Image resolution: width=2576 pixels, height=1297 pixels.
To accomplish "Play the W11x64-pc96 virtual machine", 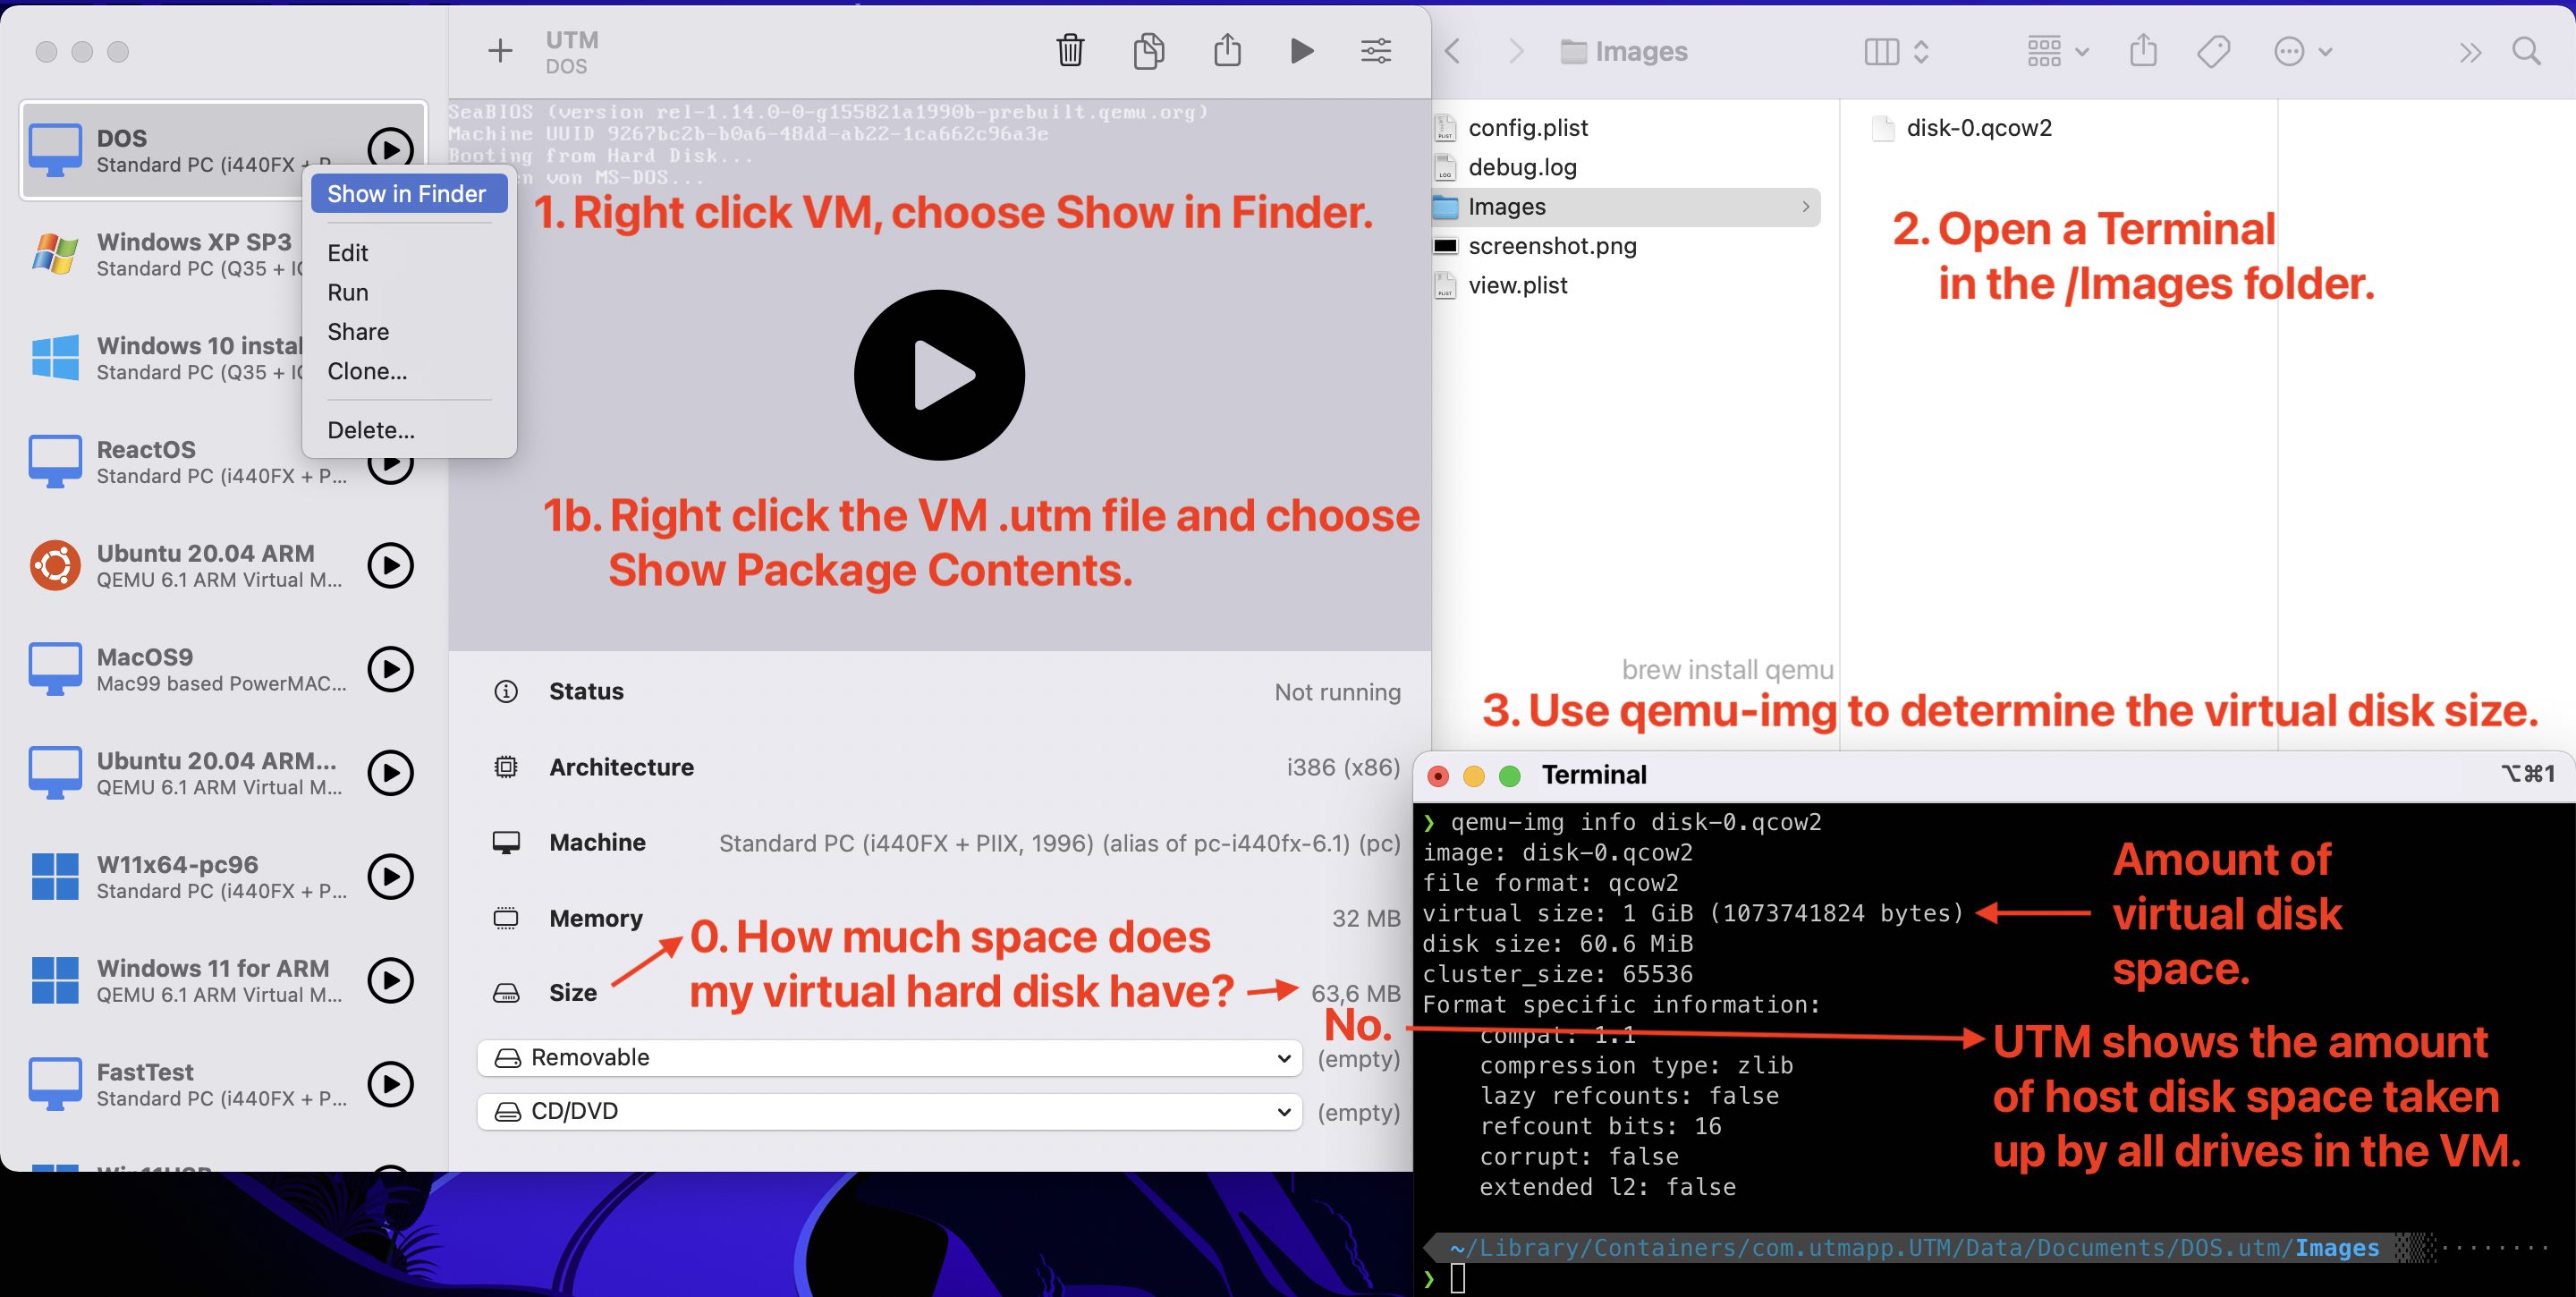I will coord(391,877).
